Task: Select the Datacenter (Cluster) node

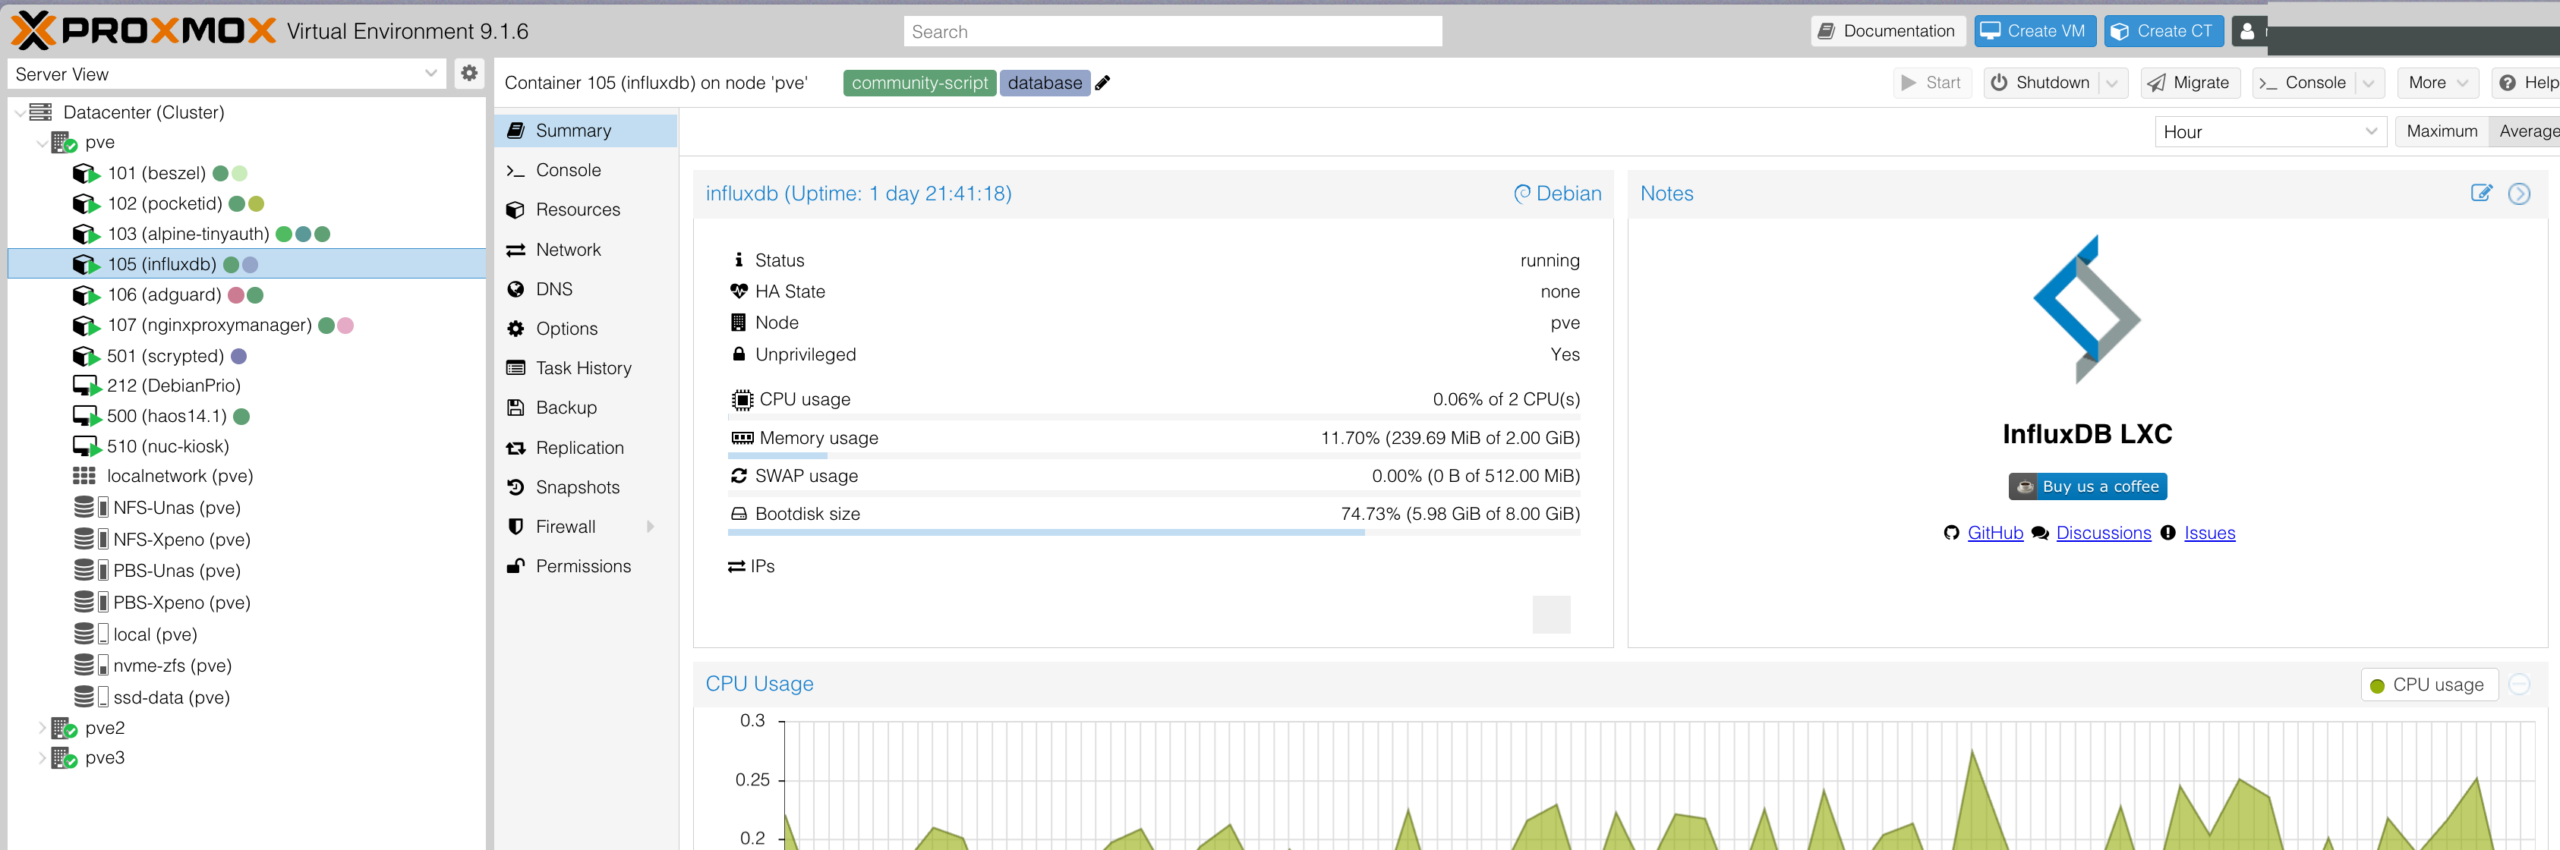Action: click(x=143, y=112)
